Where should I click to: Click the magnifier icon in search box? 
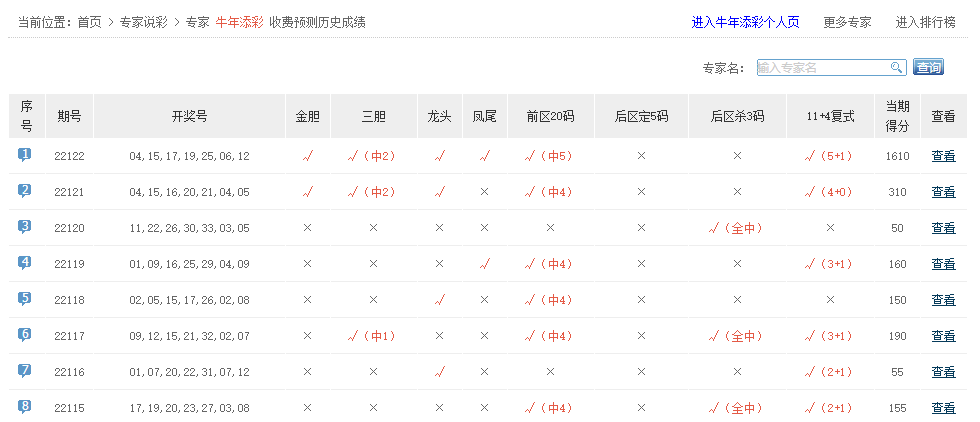[897, 67]
